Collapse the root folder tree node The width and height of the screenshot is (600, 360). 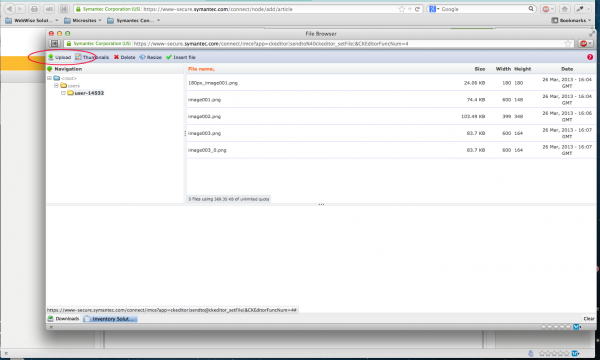pyautogui.click(x=49, y=78)
